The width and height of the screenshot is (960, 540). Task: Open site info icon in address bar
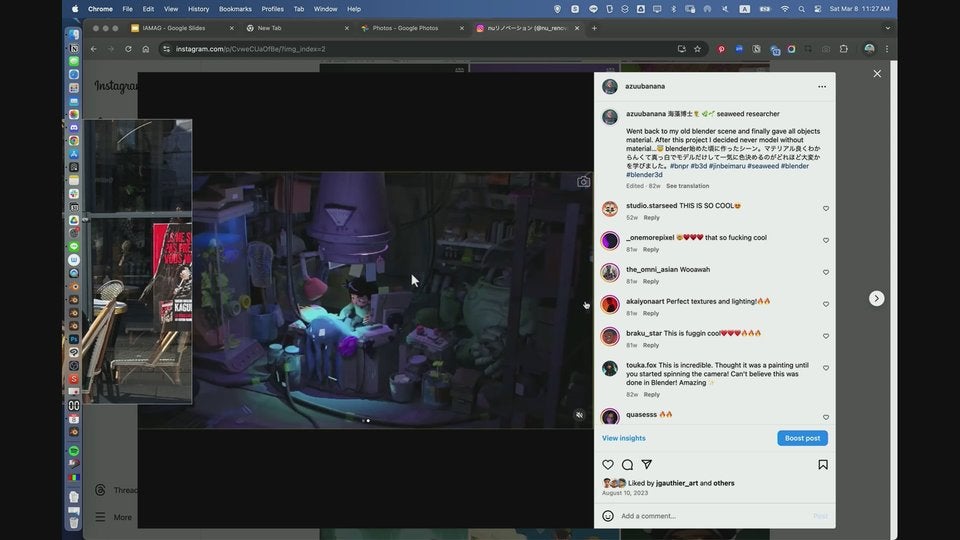click(x=166, y=49)
